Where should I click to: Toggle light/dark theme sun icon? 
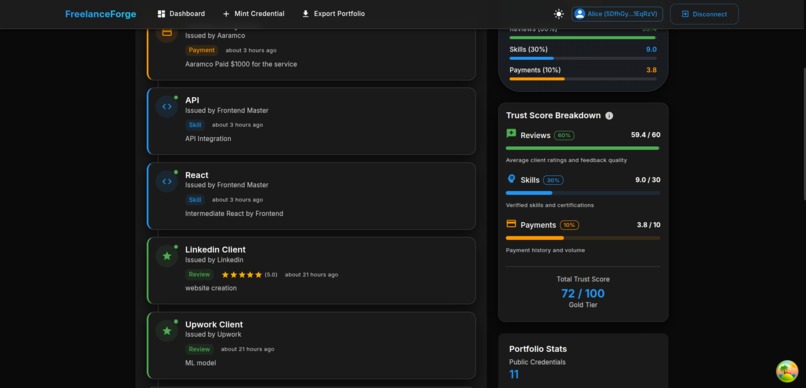[559, 14]
